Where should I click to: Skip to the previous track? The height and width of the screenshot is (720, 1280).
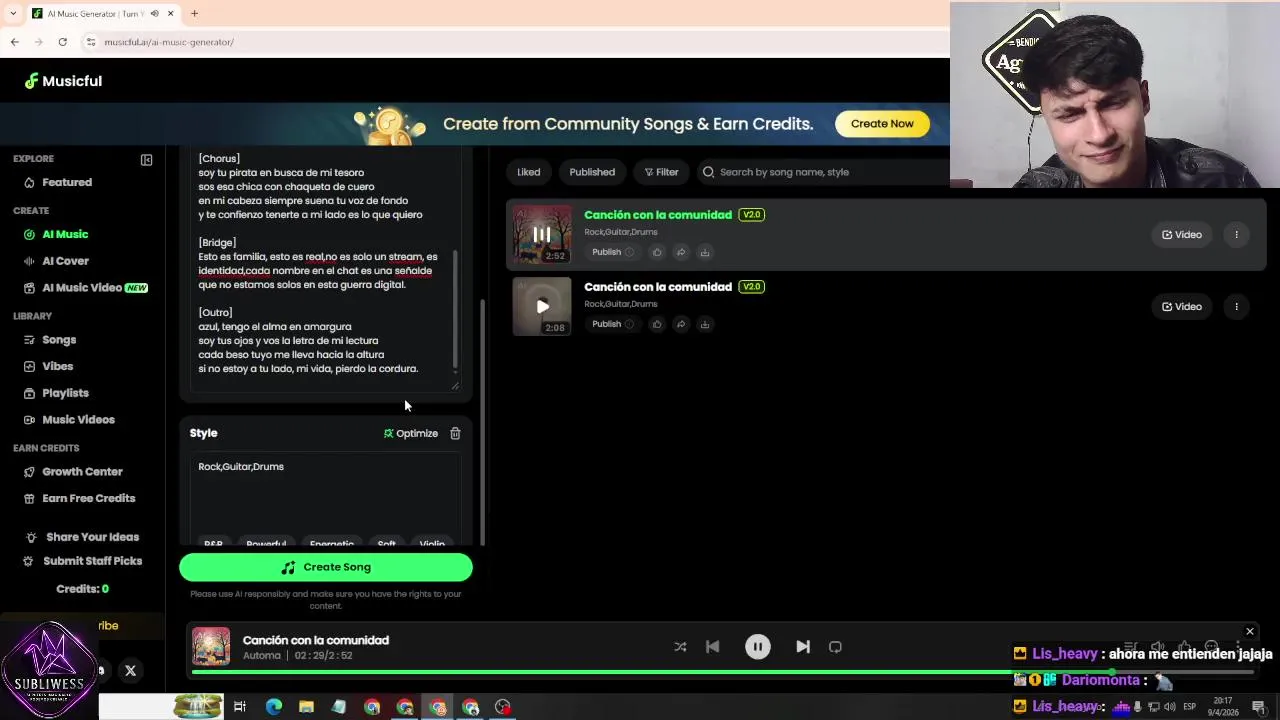pos(713,647)
